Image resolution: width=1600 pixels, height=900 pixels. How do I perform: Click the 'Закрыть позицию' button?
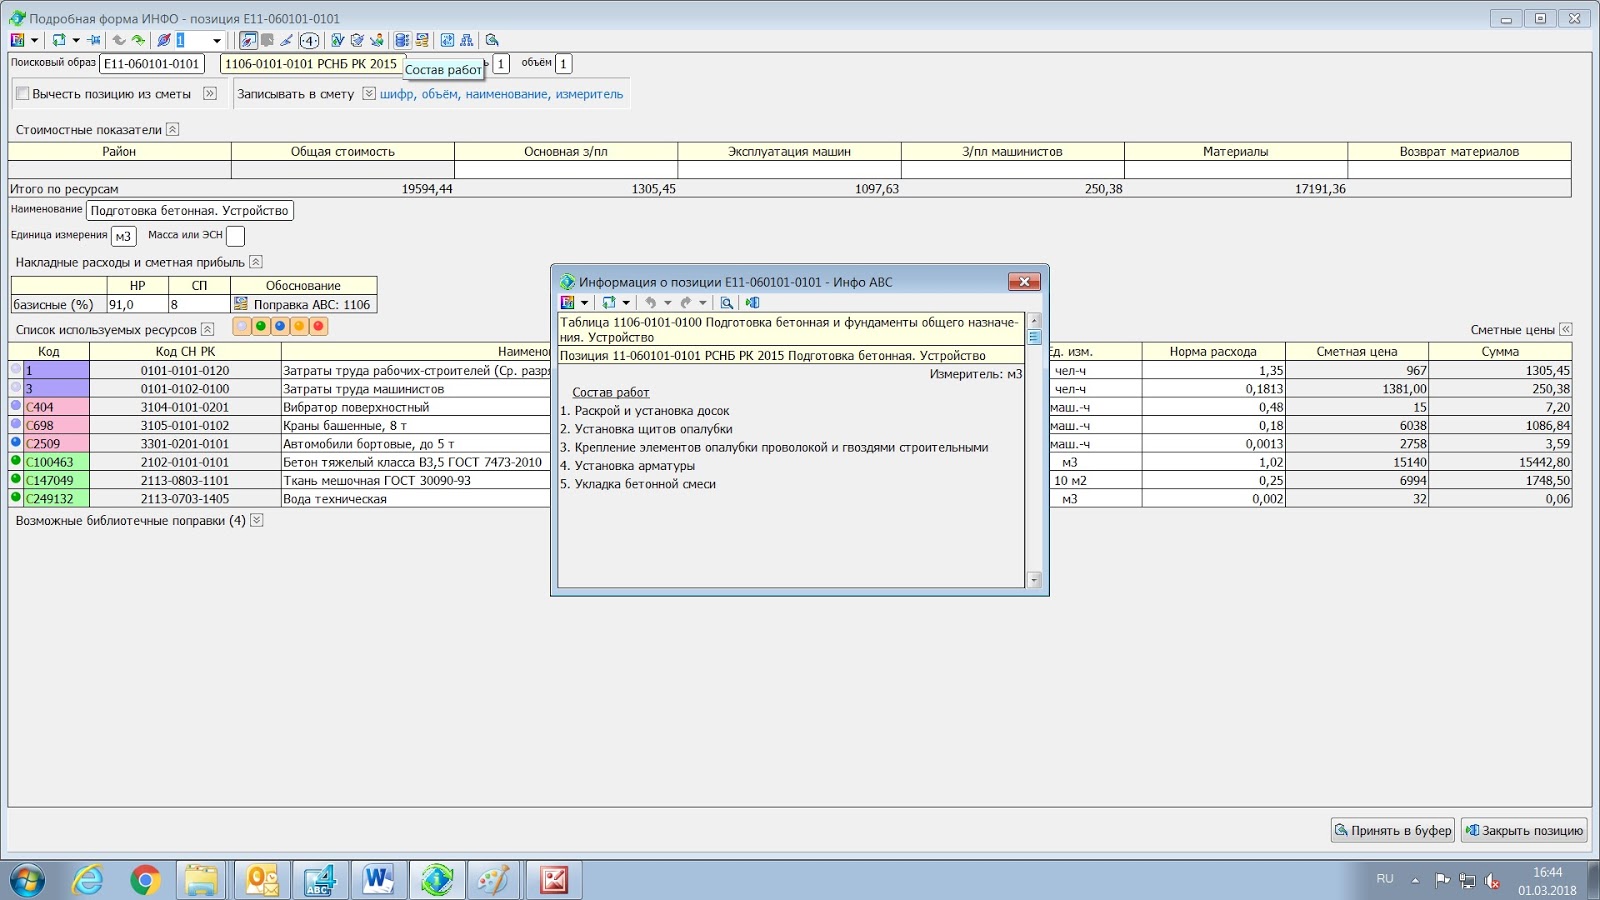1524,830
